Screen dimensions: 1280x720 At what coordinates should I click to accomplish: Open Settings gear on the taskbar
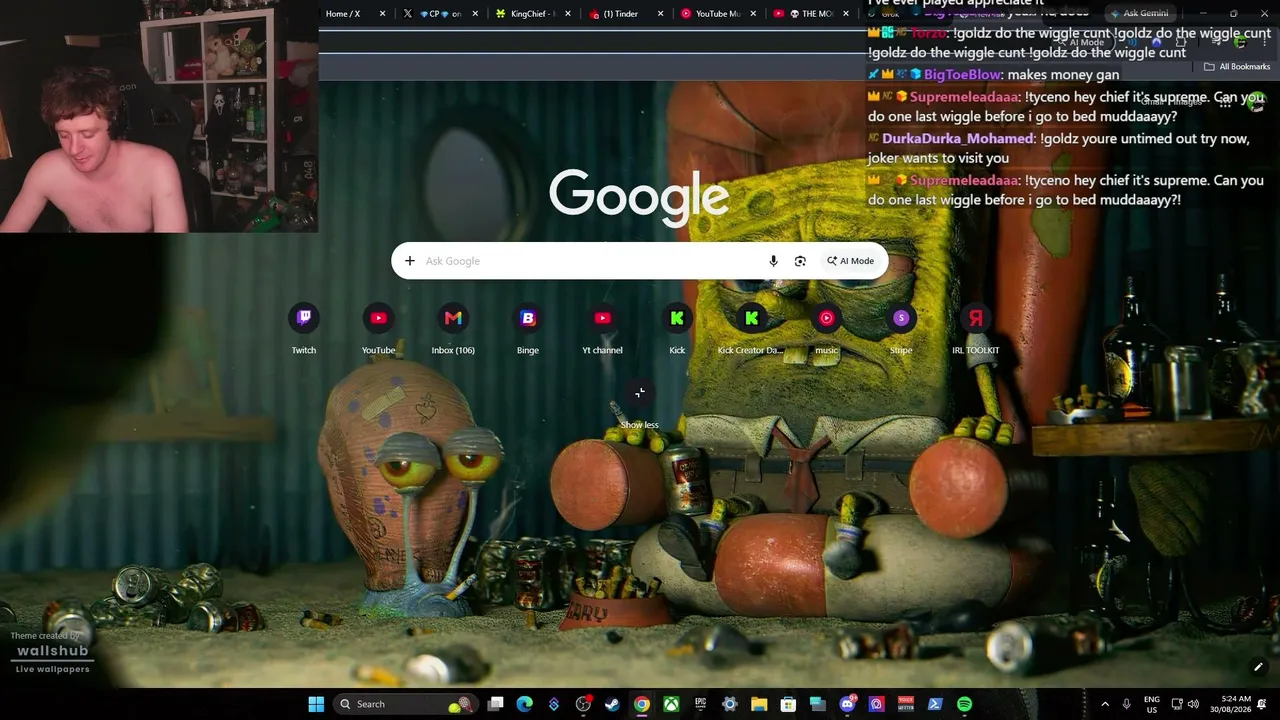click(730, 704)
